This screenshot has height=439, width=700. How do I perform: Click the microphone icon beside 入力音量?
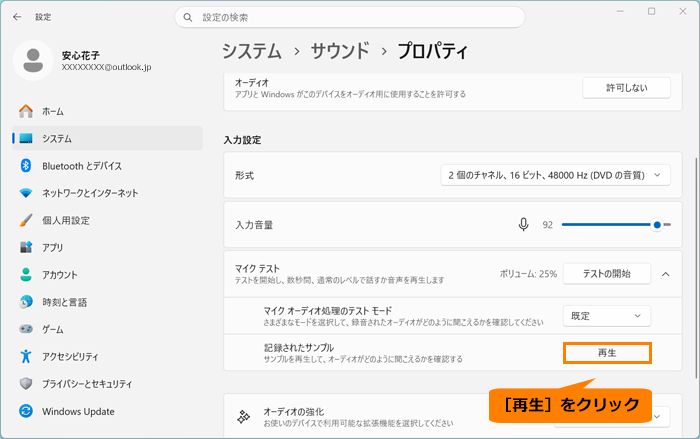[523, 225]
